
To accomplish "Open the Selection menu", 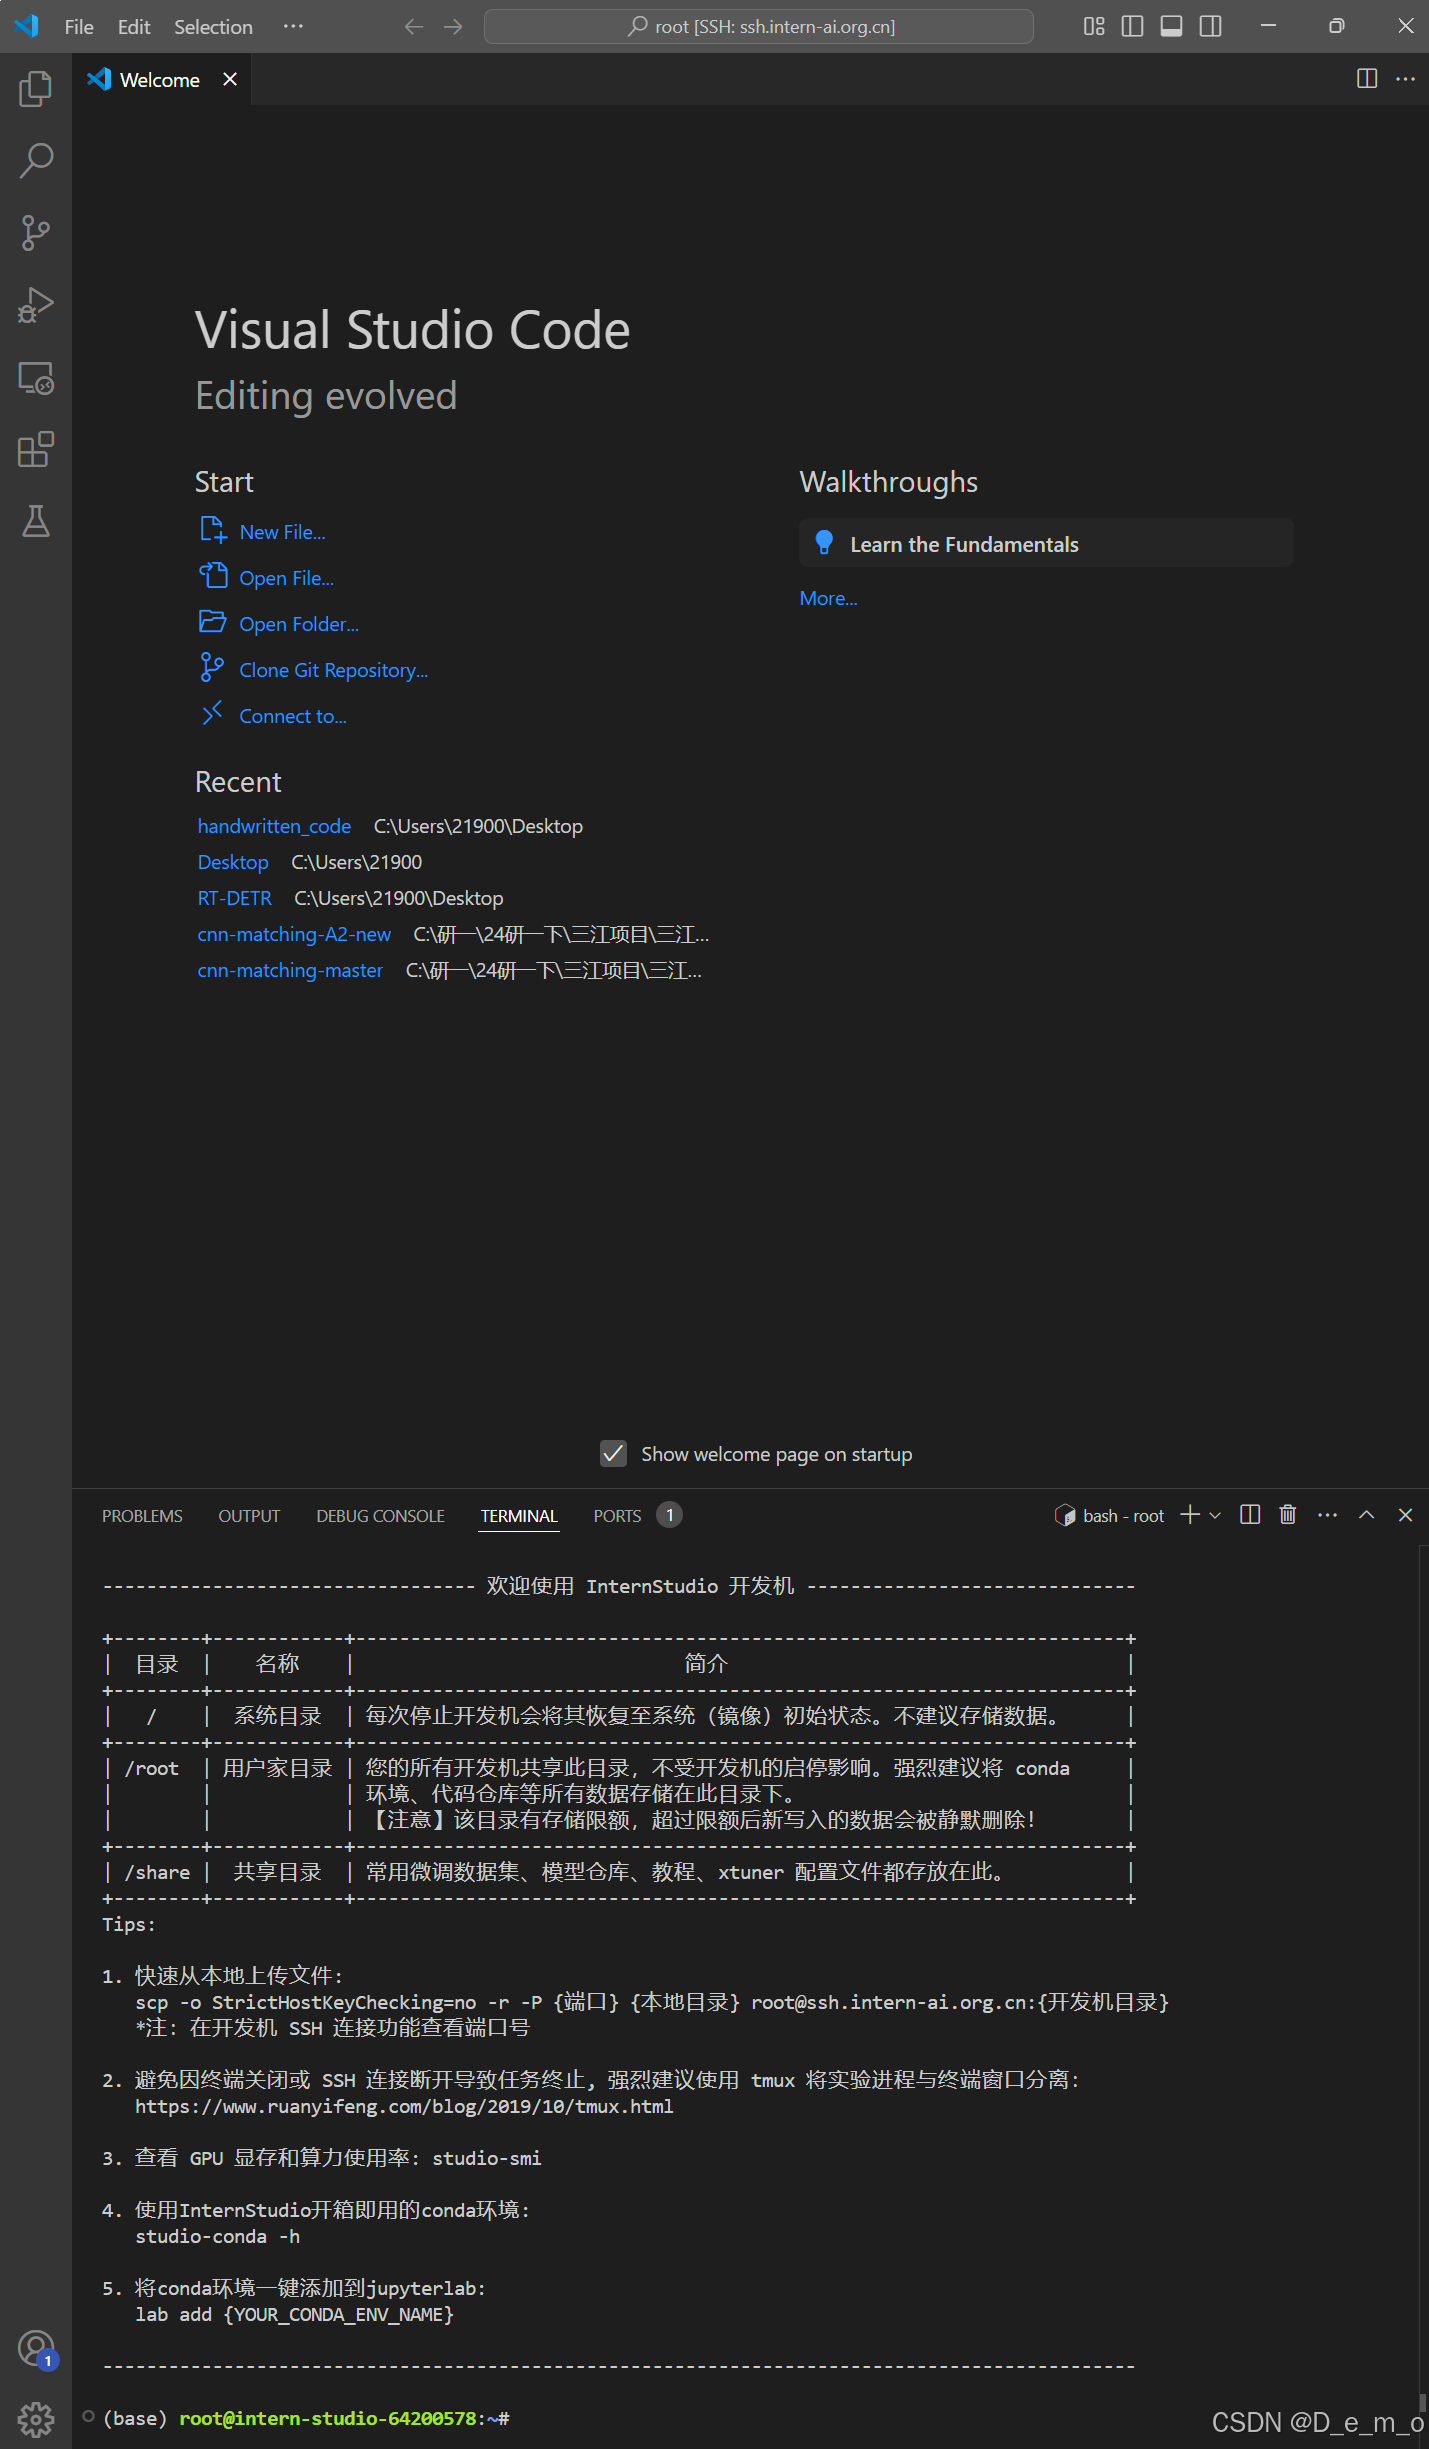I will point(213,27).
